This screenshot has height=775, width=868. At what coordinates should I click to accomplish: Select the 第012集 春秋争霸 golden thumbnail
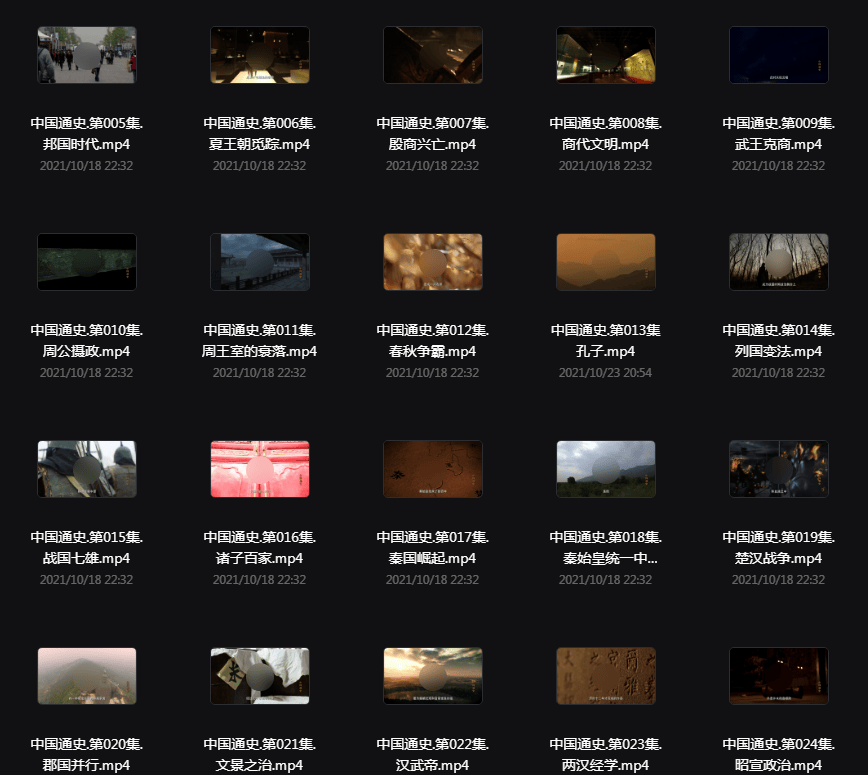pos(433,262)
